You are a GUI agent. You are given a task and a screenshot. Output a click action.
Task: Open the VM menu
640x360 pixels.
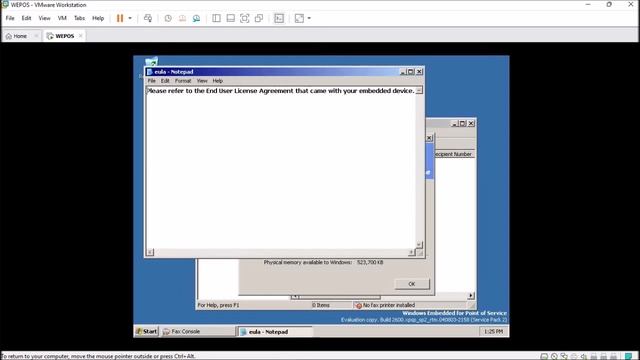62,18
